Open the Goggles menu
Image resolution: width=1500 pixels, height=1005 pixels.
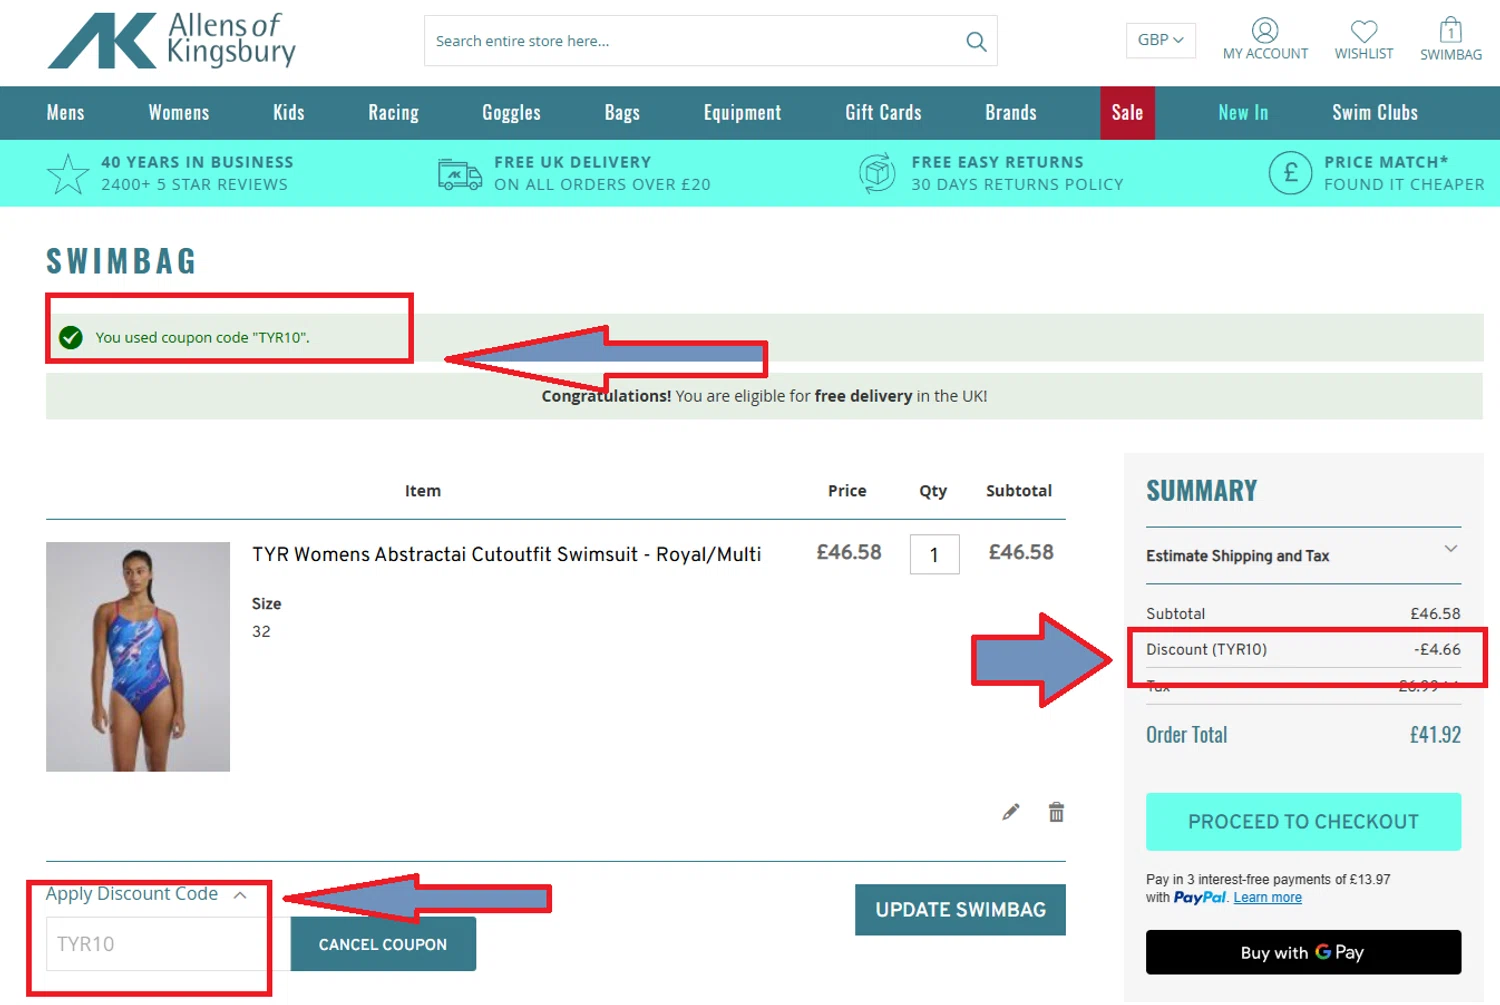click(x=511, y=112)
